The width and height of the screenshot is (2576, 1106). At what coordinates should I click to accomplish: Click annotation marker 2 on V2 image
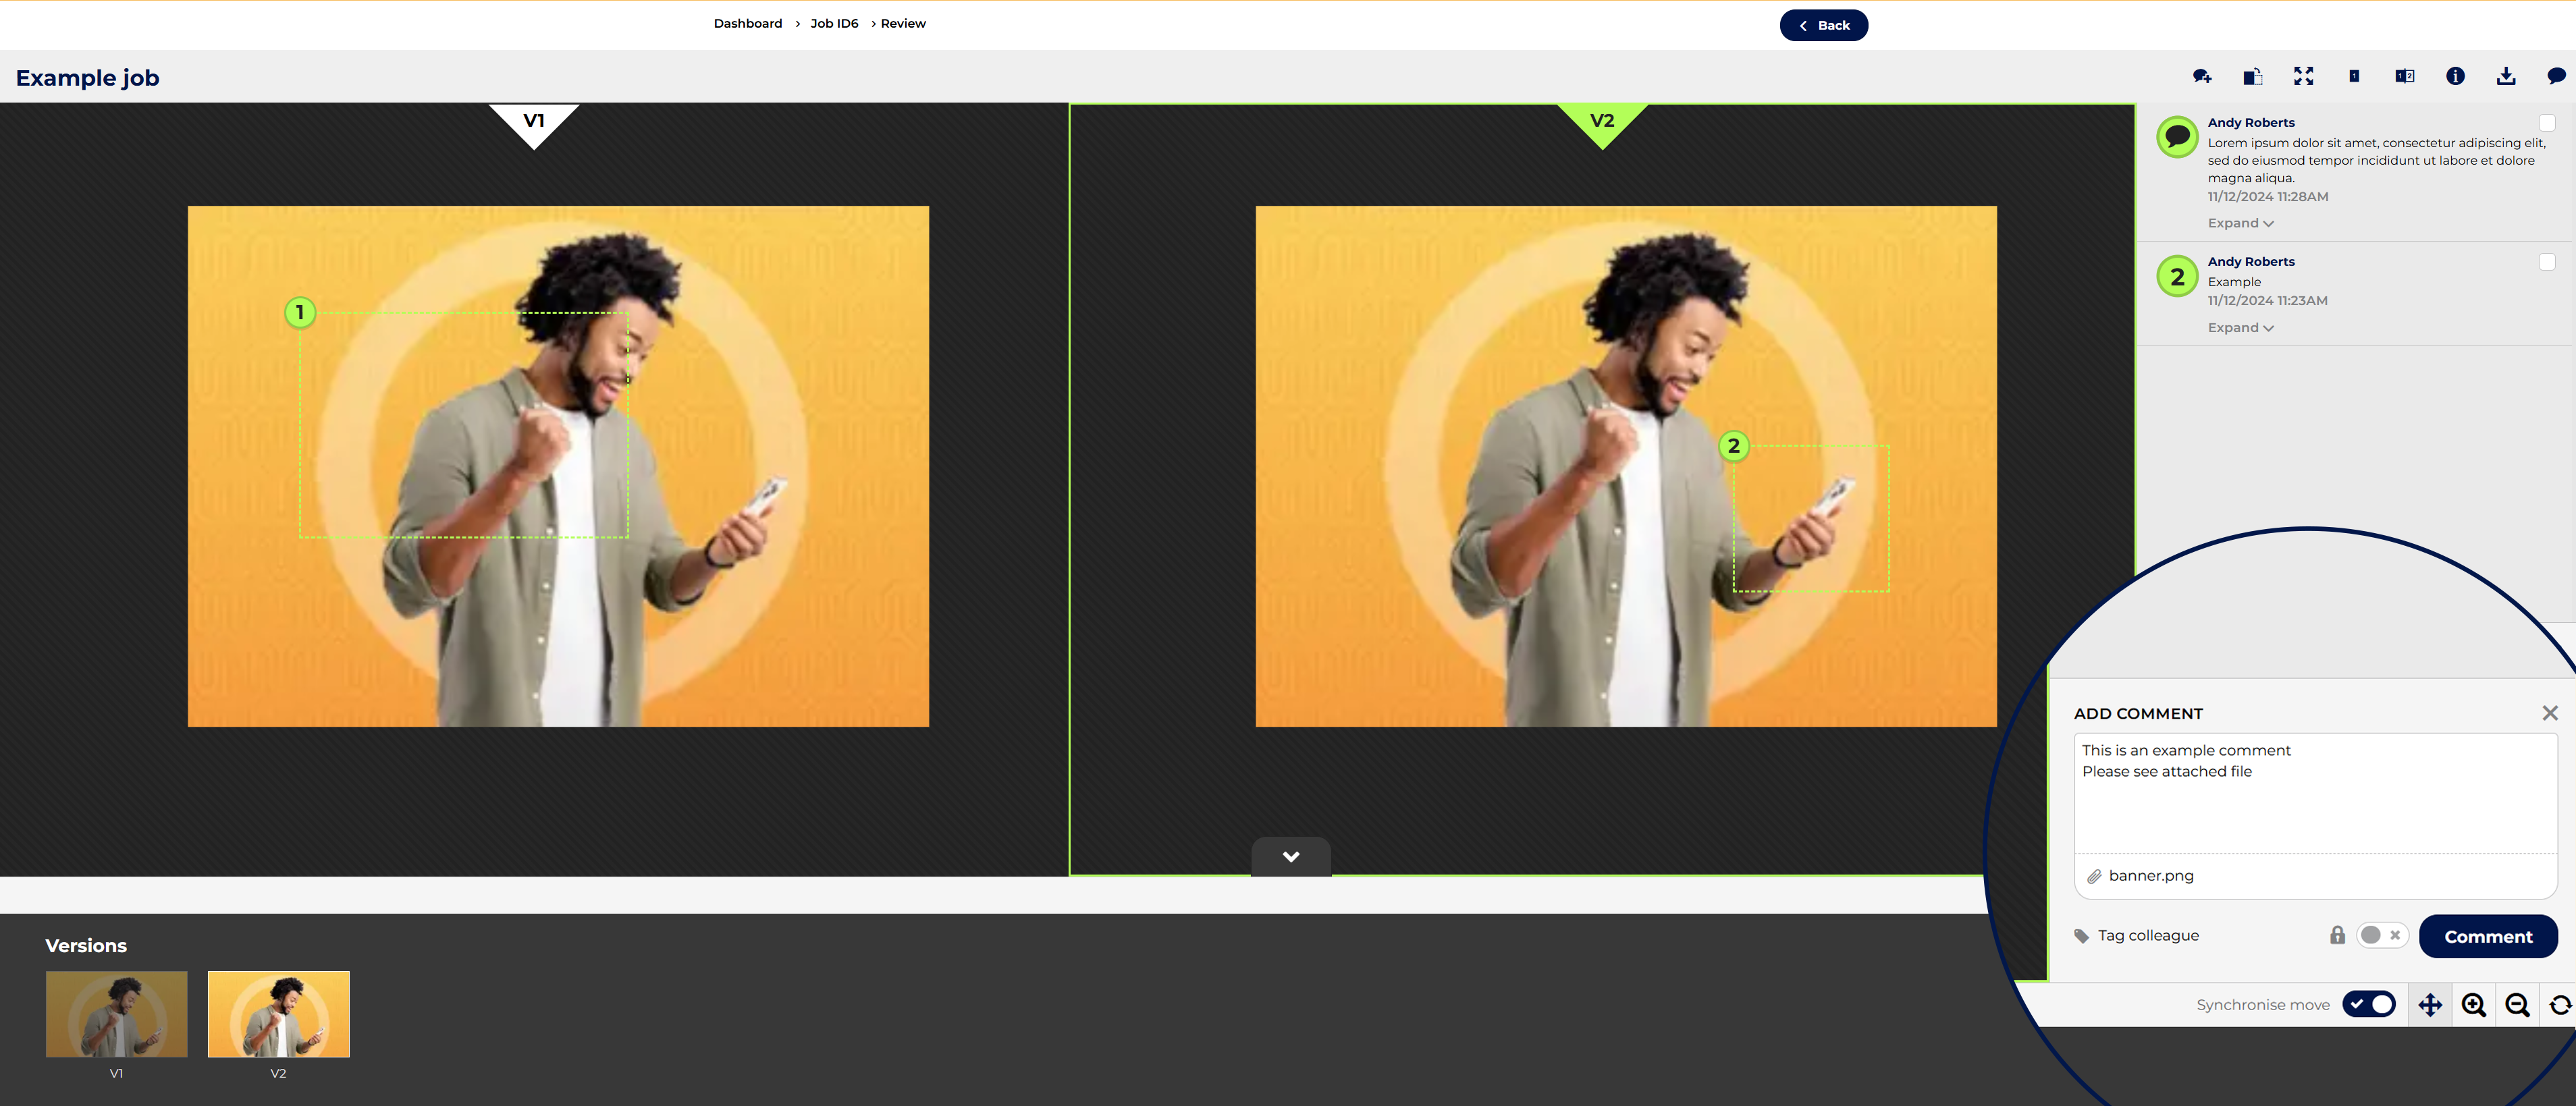pyautogui.click(x=1734, y=446)
